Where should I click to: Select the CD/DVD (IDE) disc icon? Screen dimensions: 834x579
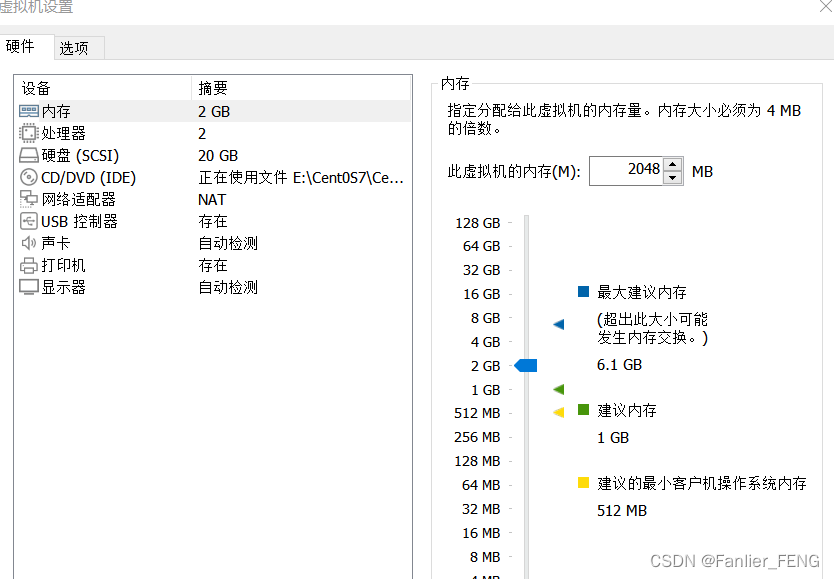(x=30, y=177)
